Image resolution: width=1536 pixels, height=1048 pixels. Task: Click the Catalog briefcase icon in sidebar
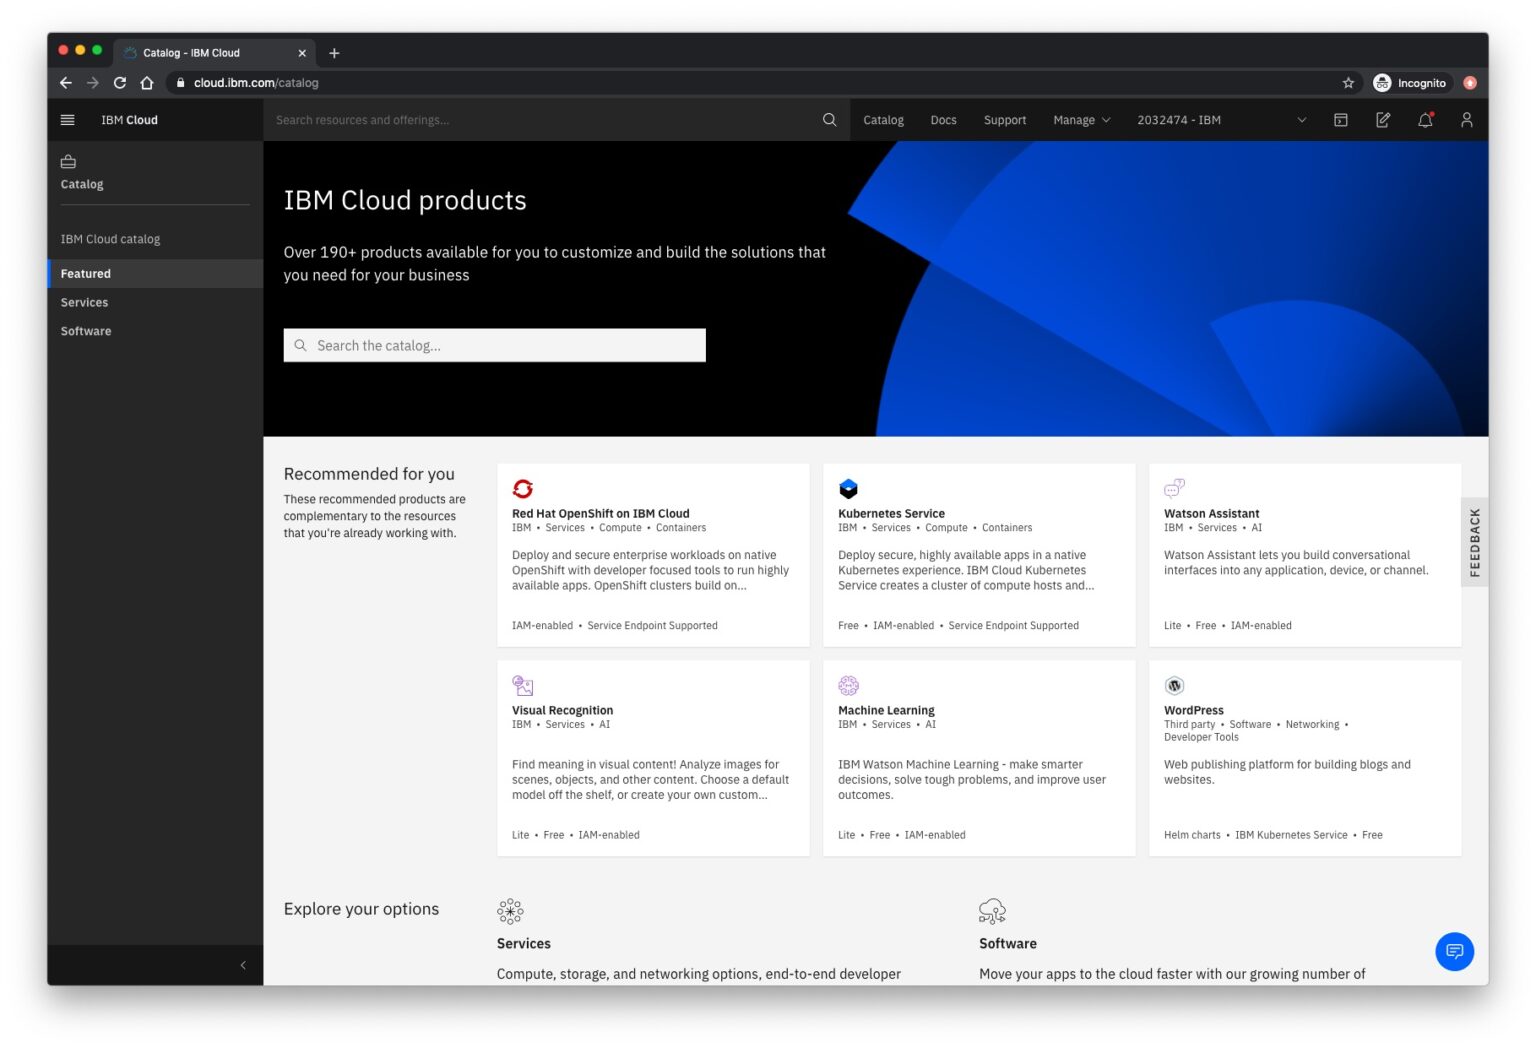[68, 161]
